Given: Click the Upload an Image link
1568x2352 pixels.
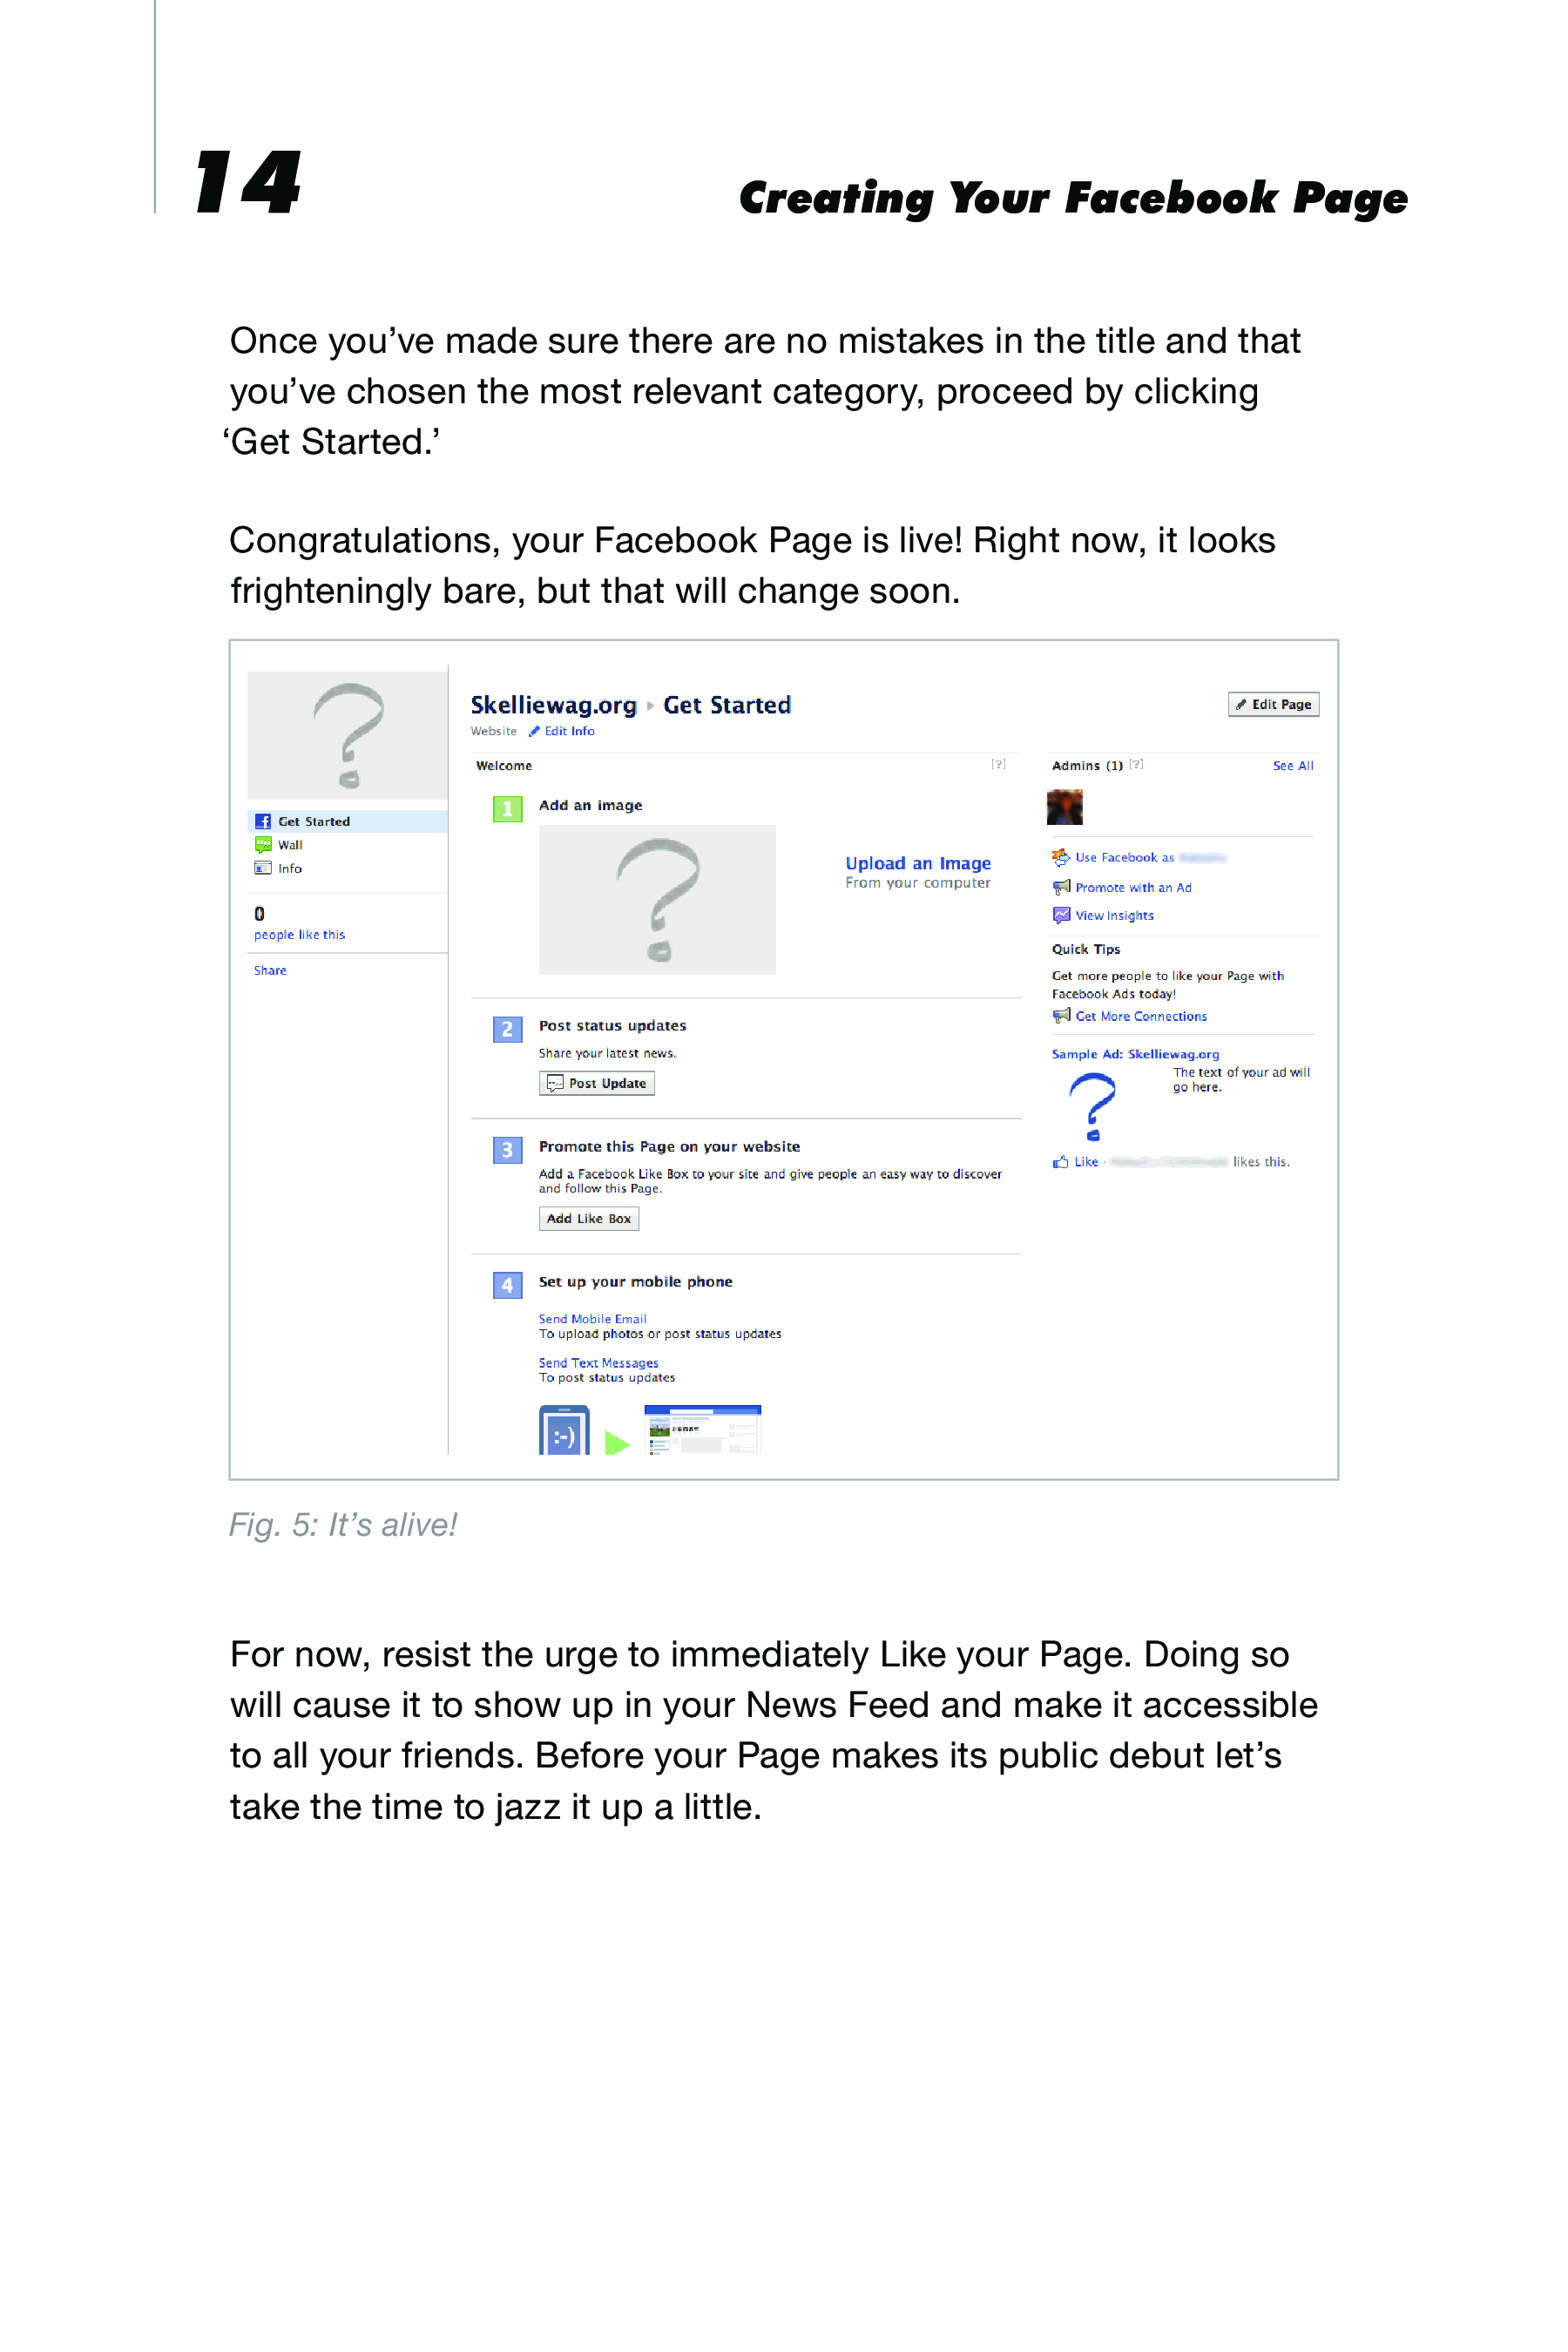Looking at the screenshot, I should [x=917, y=863].
